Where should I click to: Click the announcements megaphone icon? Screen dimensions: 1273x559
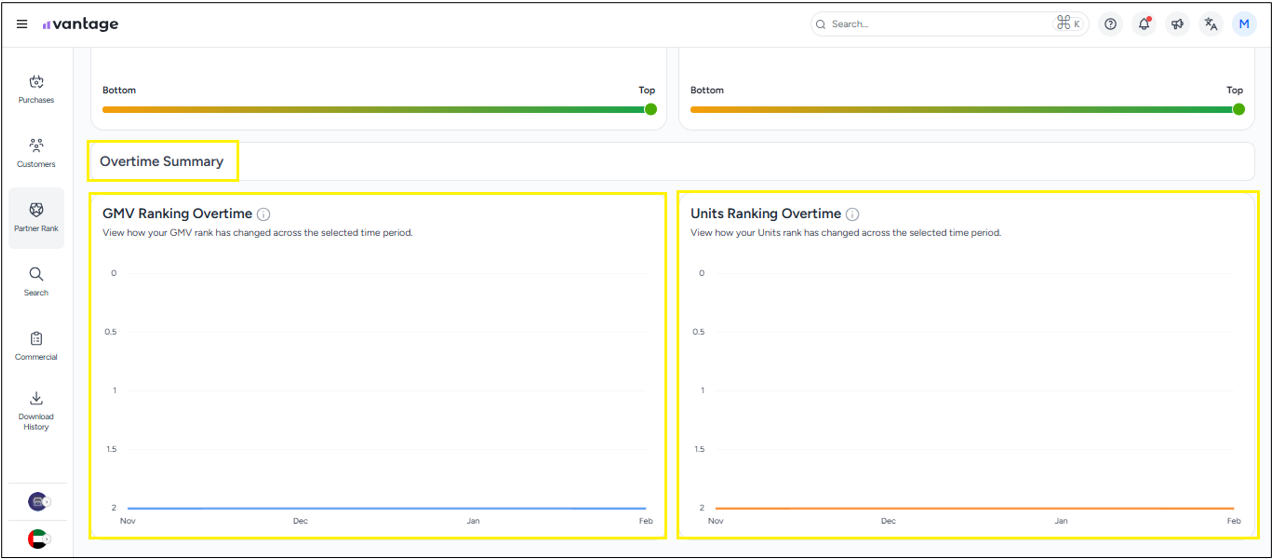coord(1178,24)
